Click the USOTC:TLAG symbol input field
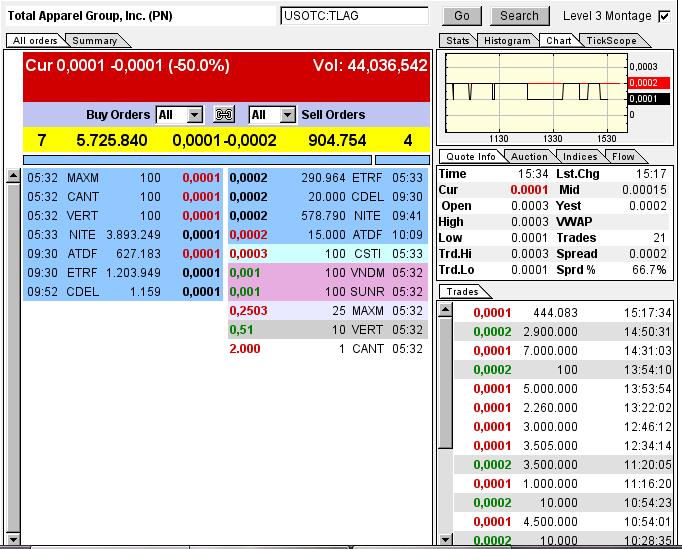 point(353,16)
